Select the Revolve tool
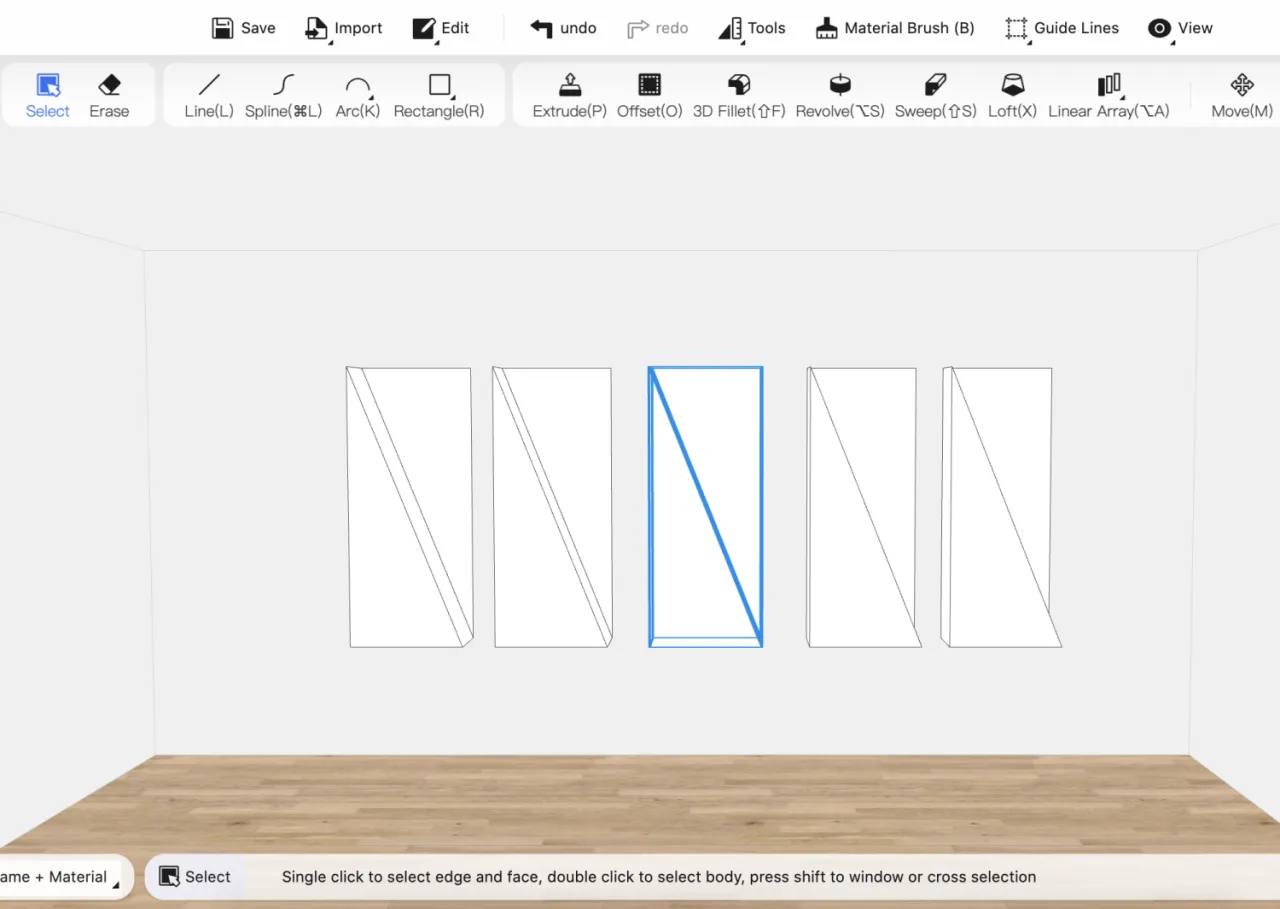1280x909 pixels. tap(839, 85)
